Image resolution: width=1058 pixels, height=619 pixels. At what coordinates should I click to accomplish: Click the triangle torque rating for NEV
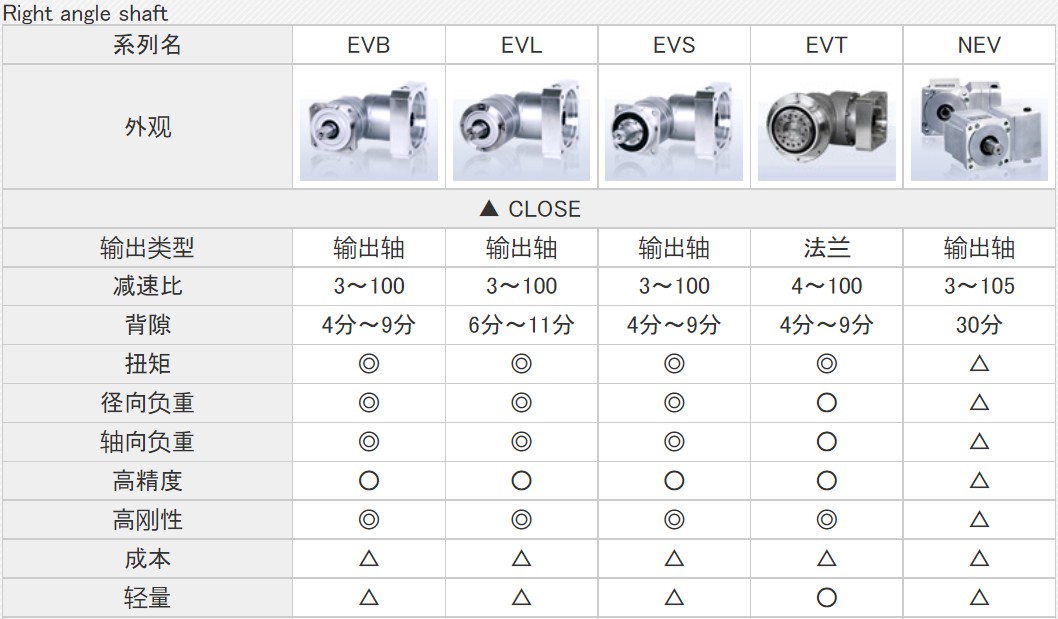click(979, 364)
